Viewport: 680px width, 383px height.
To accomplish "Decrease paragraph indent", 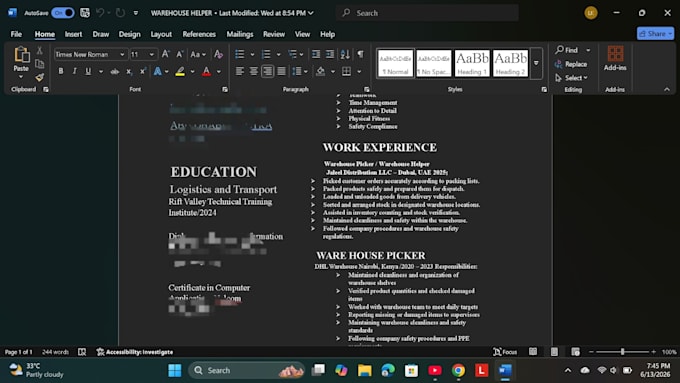I will click(x=316, y=54).
